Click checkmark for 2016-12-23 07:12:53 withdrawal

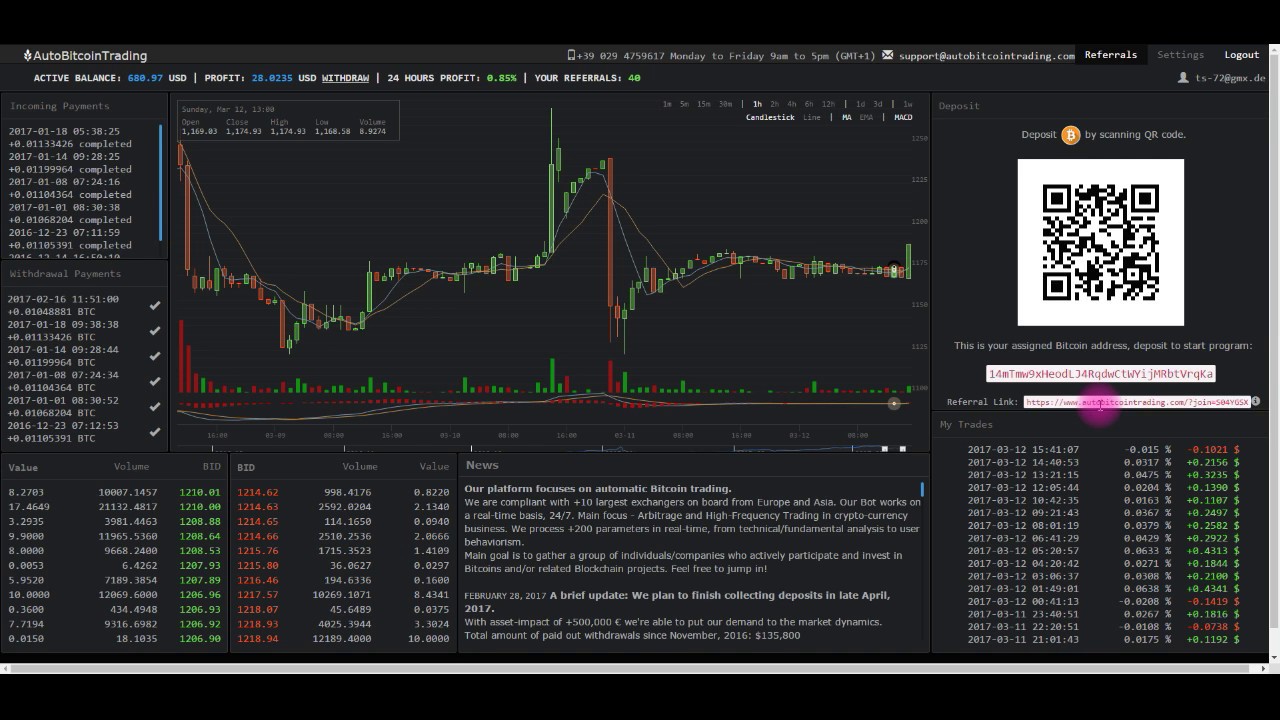point(154,432)
